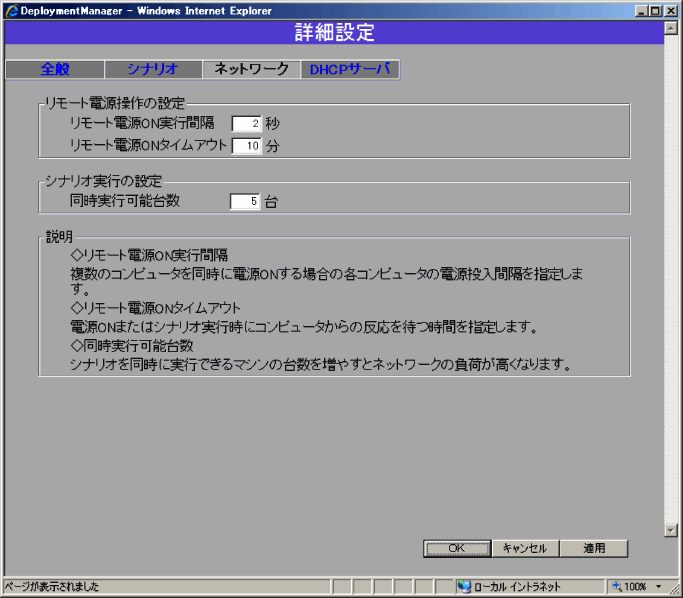Click the ◇同時実行可能台数 description heading
The height and width of the screenshot is (598, 683).
[x=132, y=346]
